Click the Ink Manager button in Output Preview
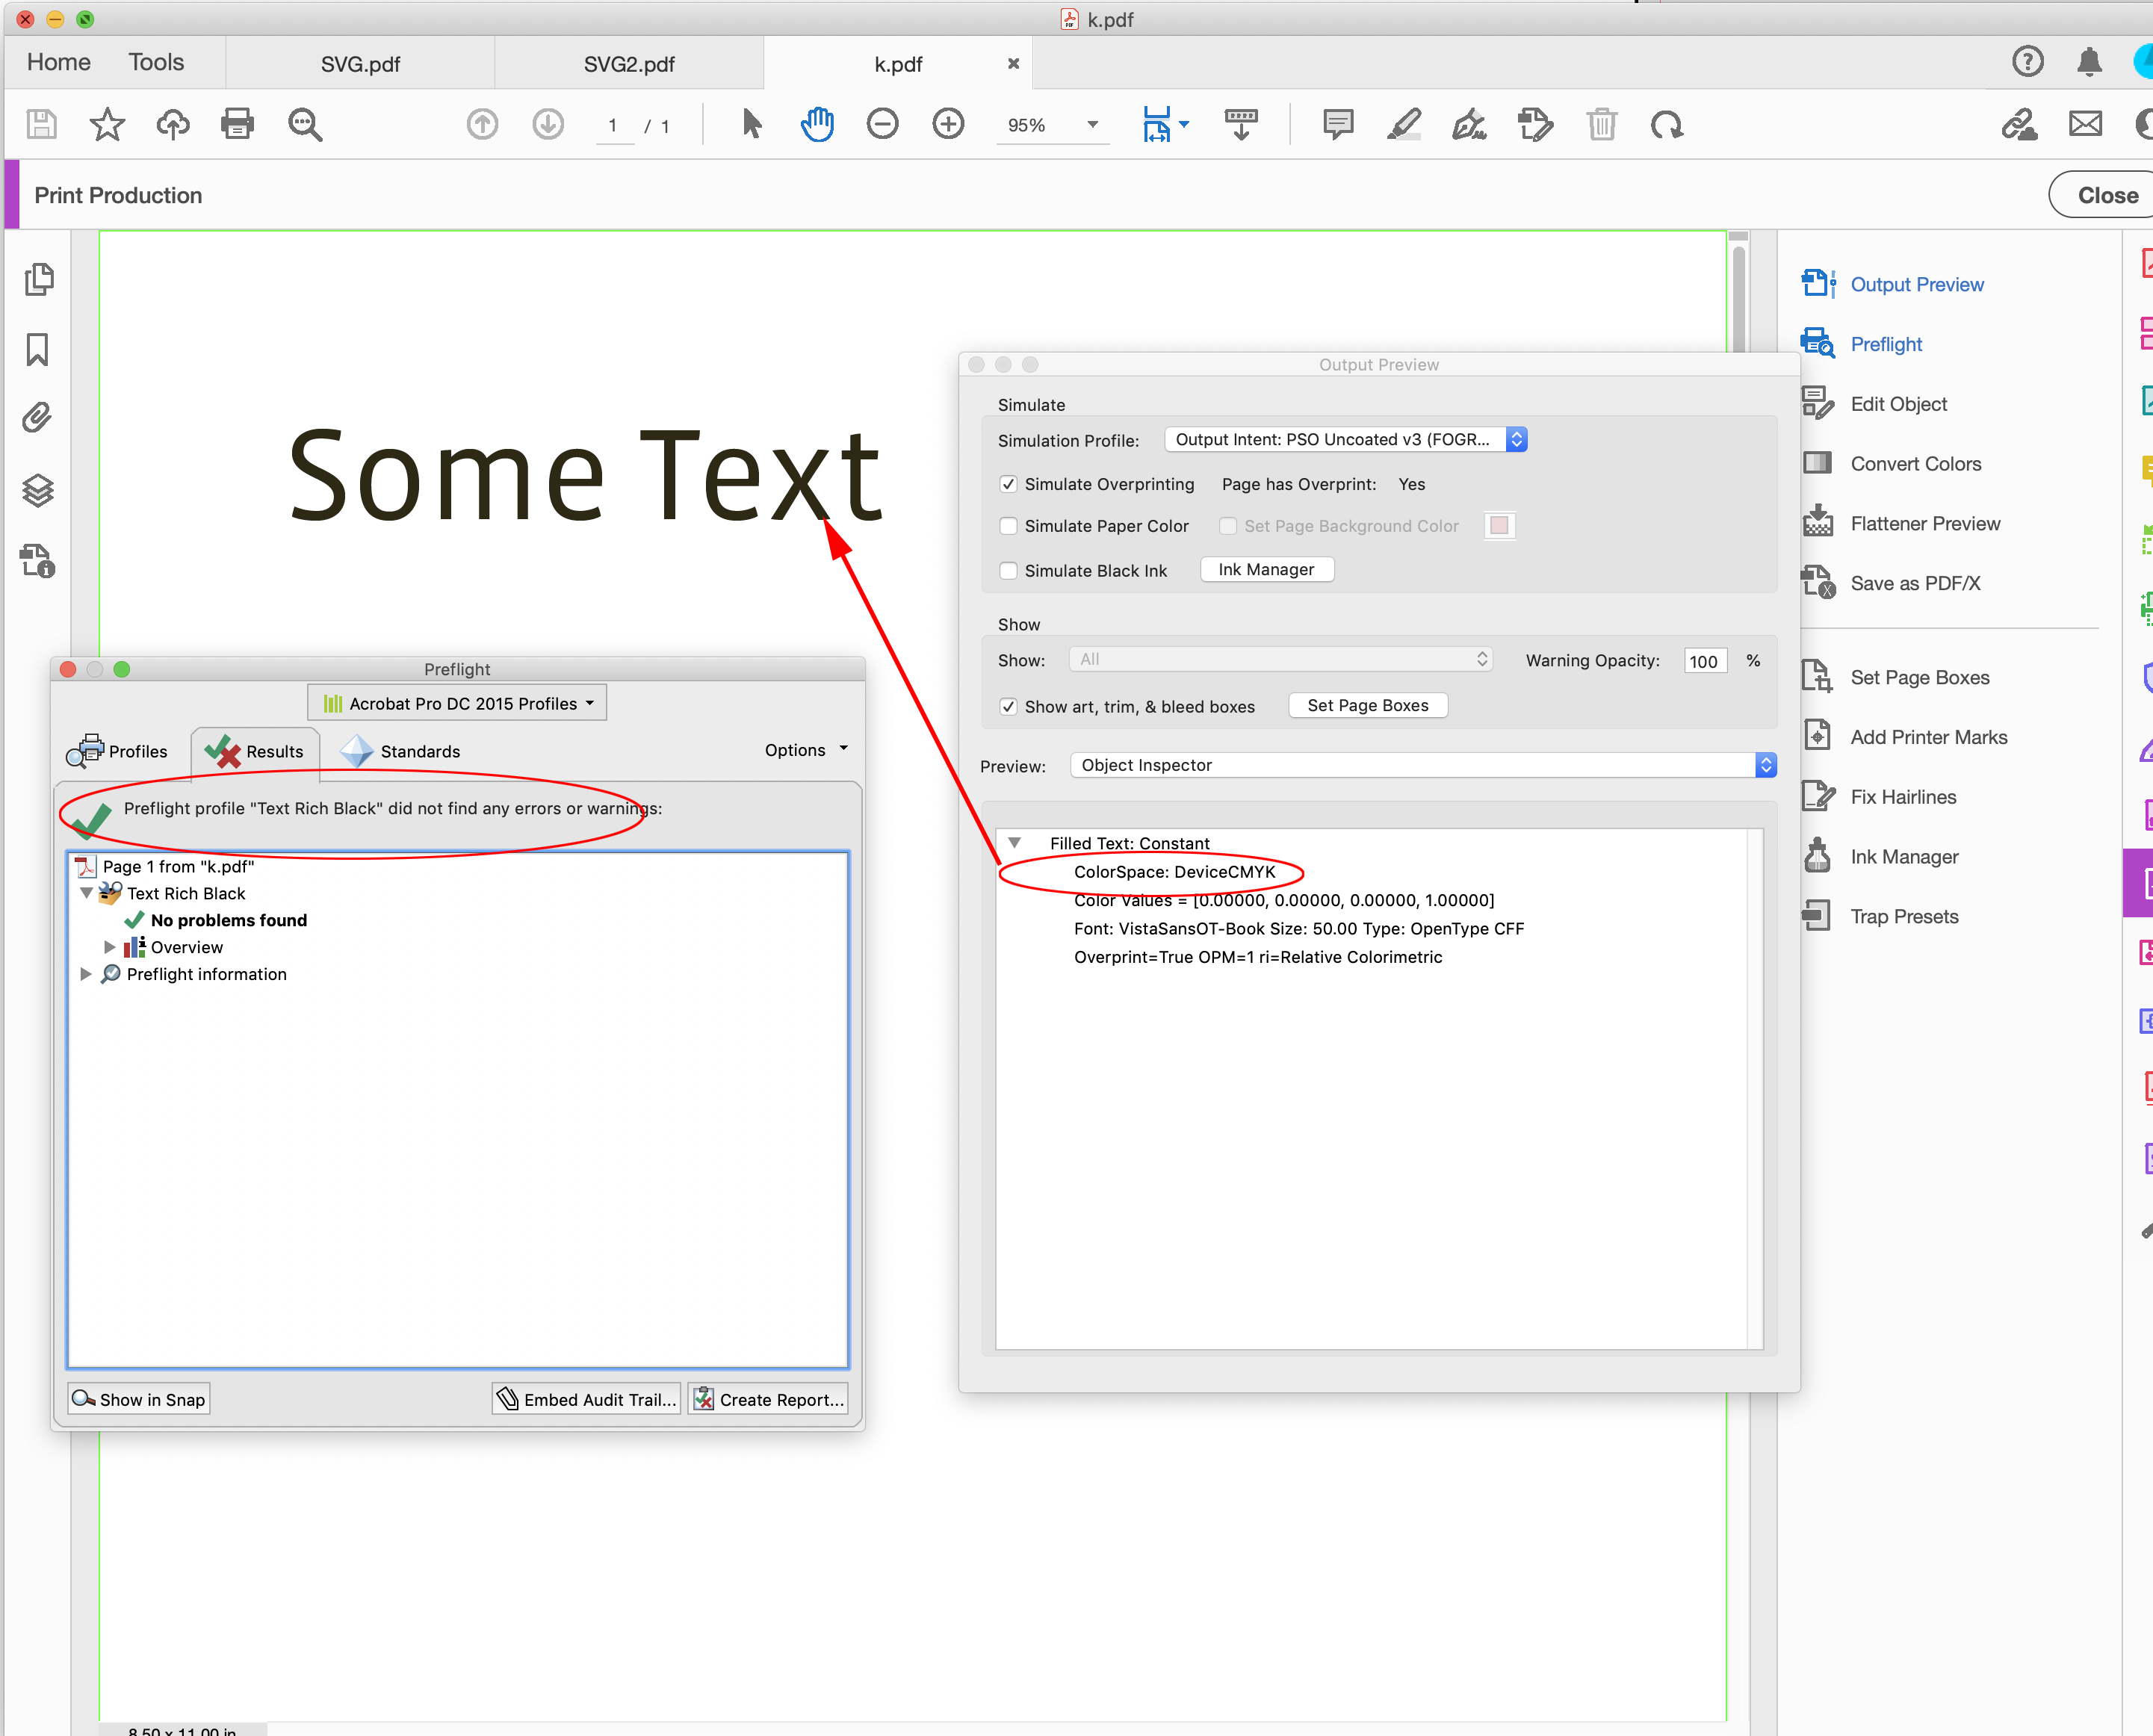The image size is (2153, 1736). (1265, 569)
